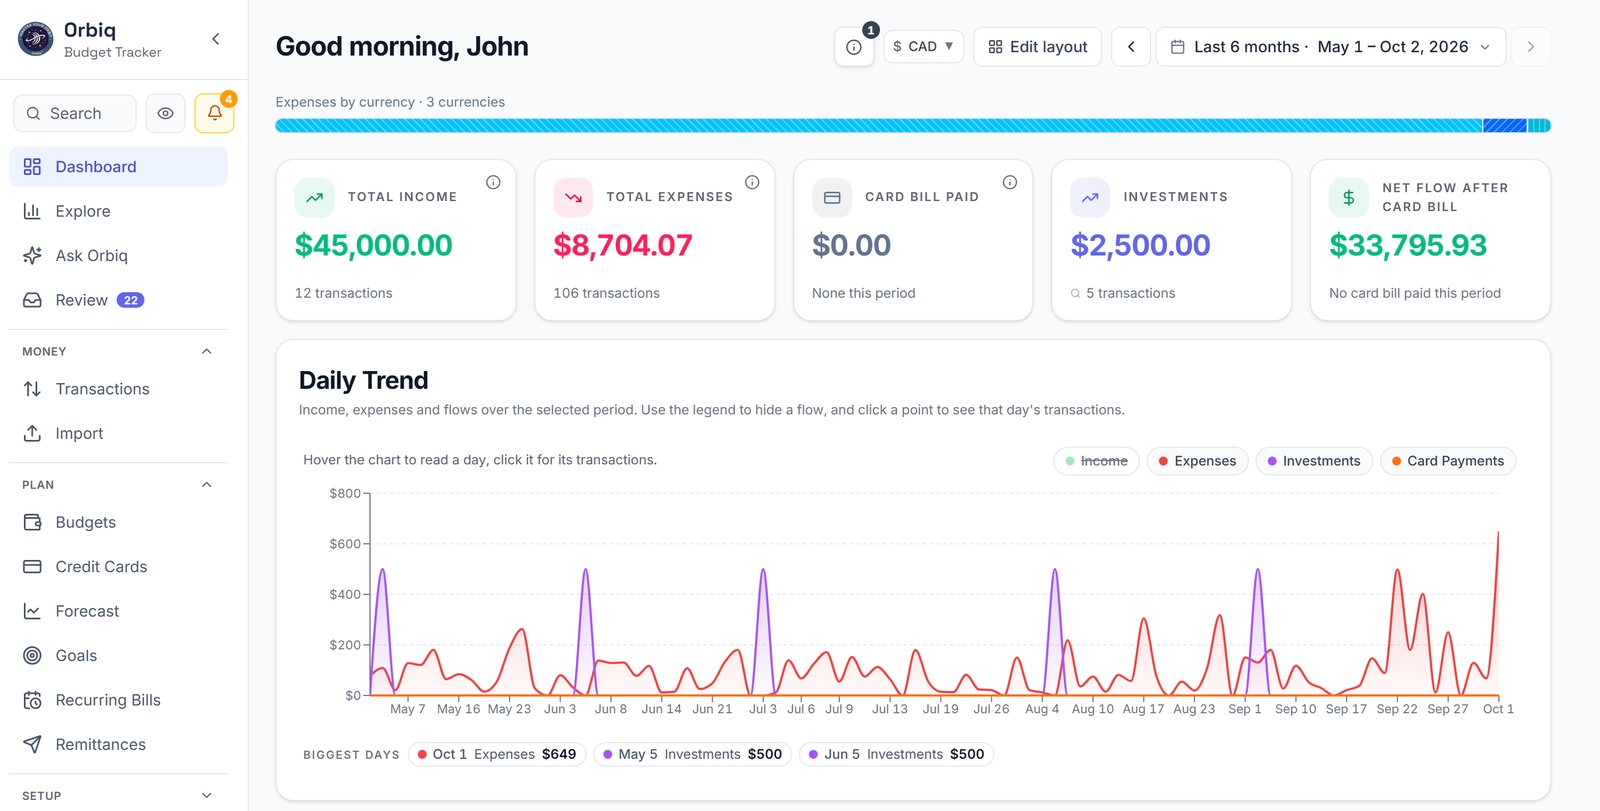Open Transactions page
Image resolution: width=1600 pixels, height=811 pixels.
(x=118, y=389)
